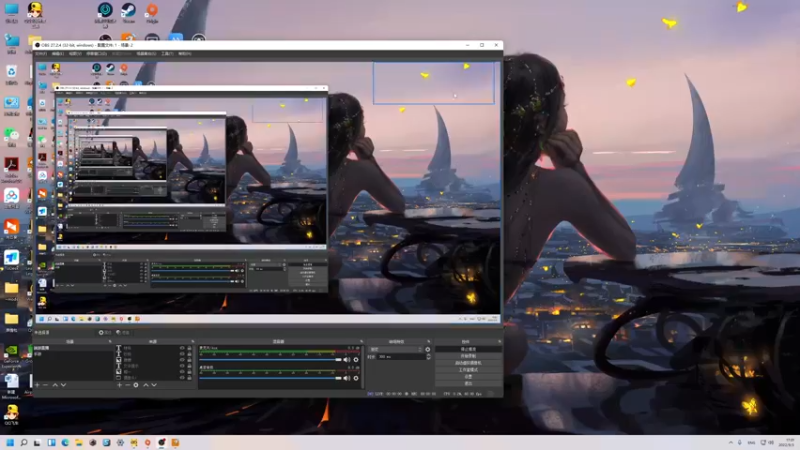This screenshot has width=800, height=450.
Task: Click the 麦克风/Aux volume slider
Action: [270, 360]
